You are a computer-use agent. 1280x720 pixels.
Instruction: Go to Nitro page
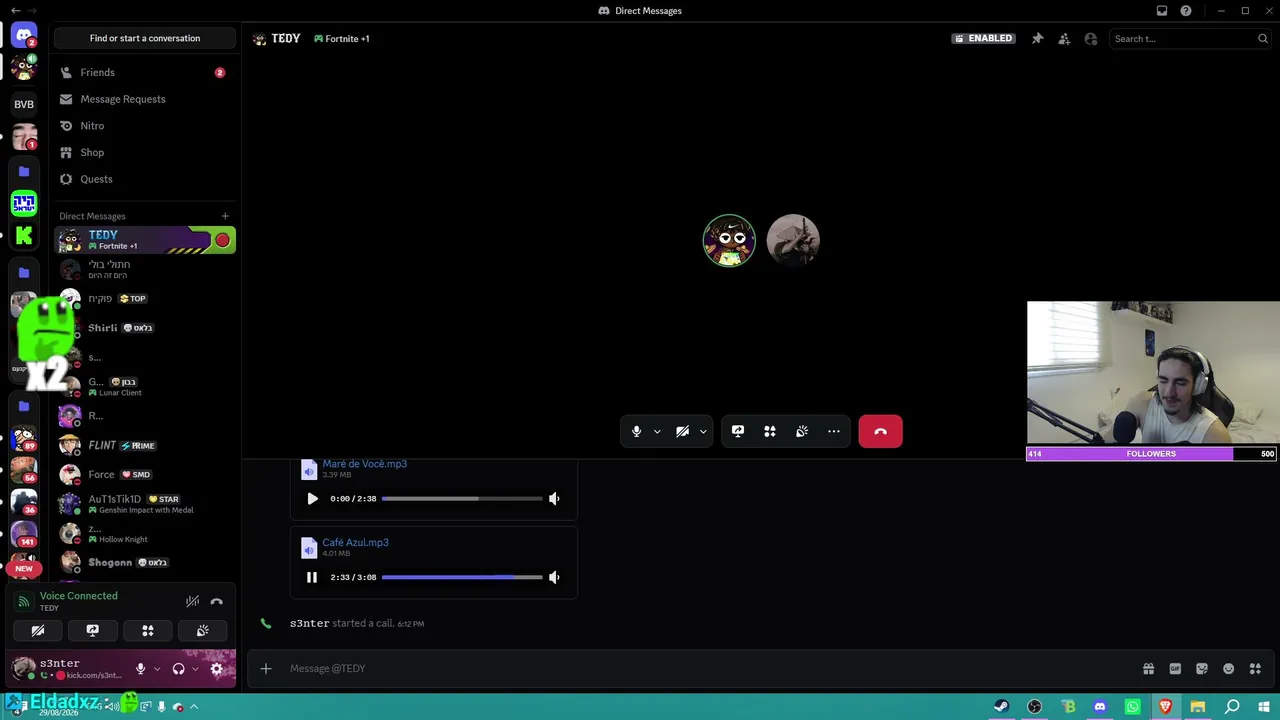(x=145, y=126)
